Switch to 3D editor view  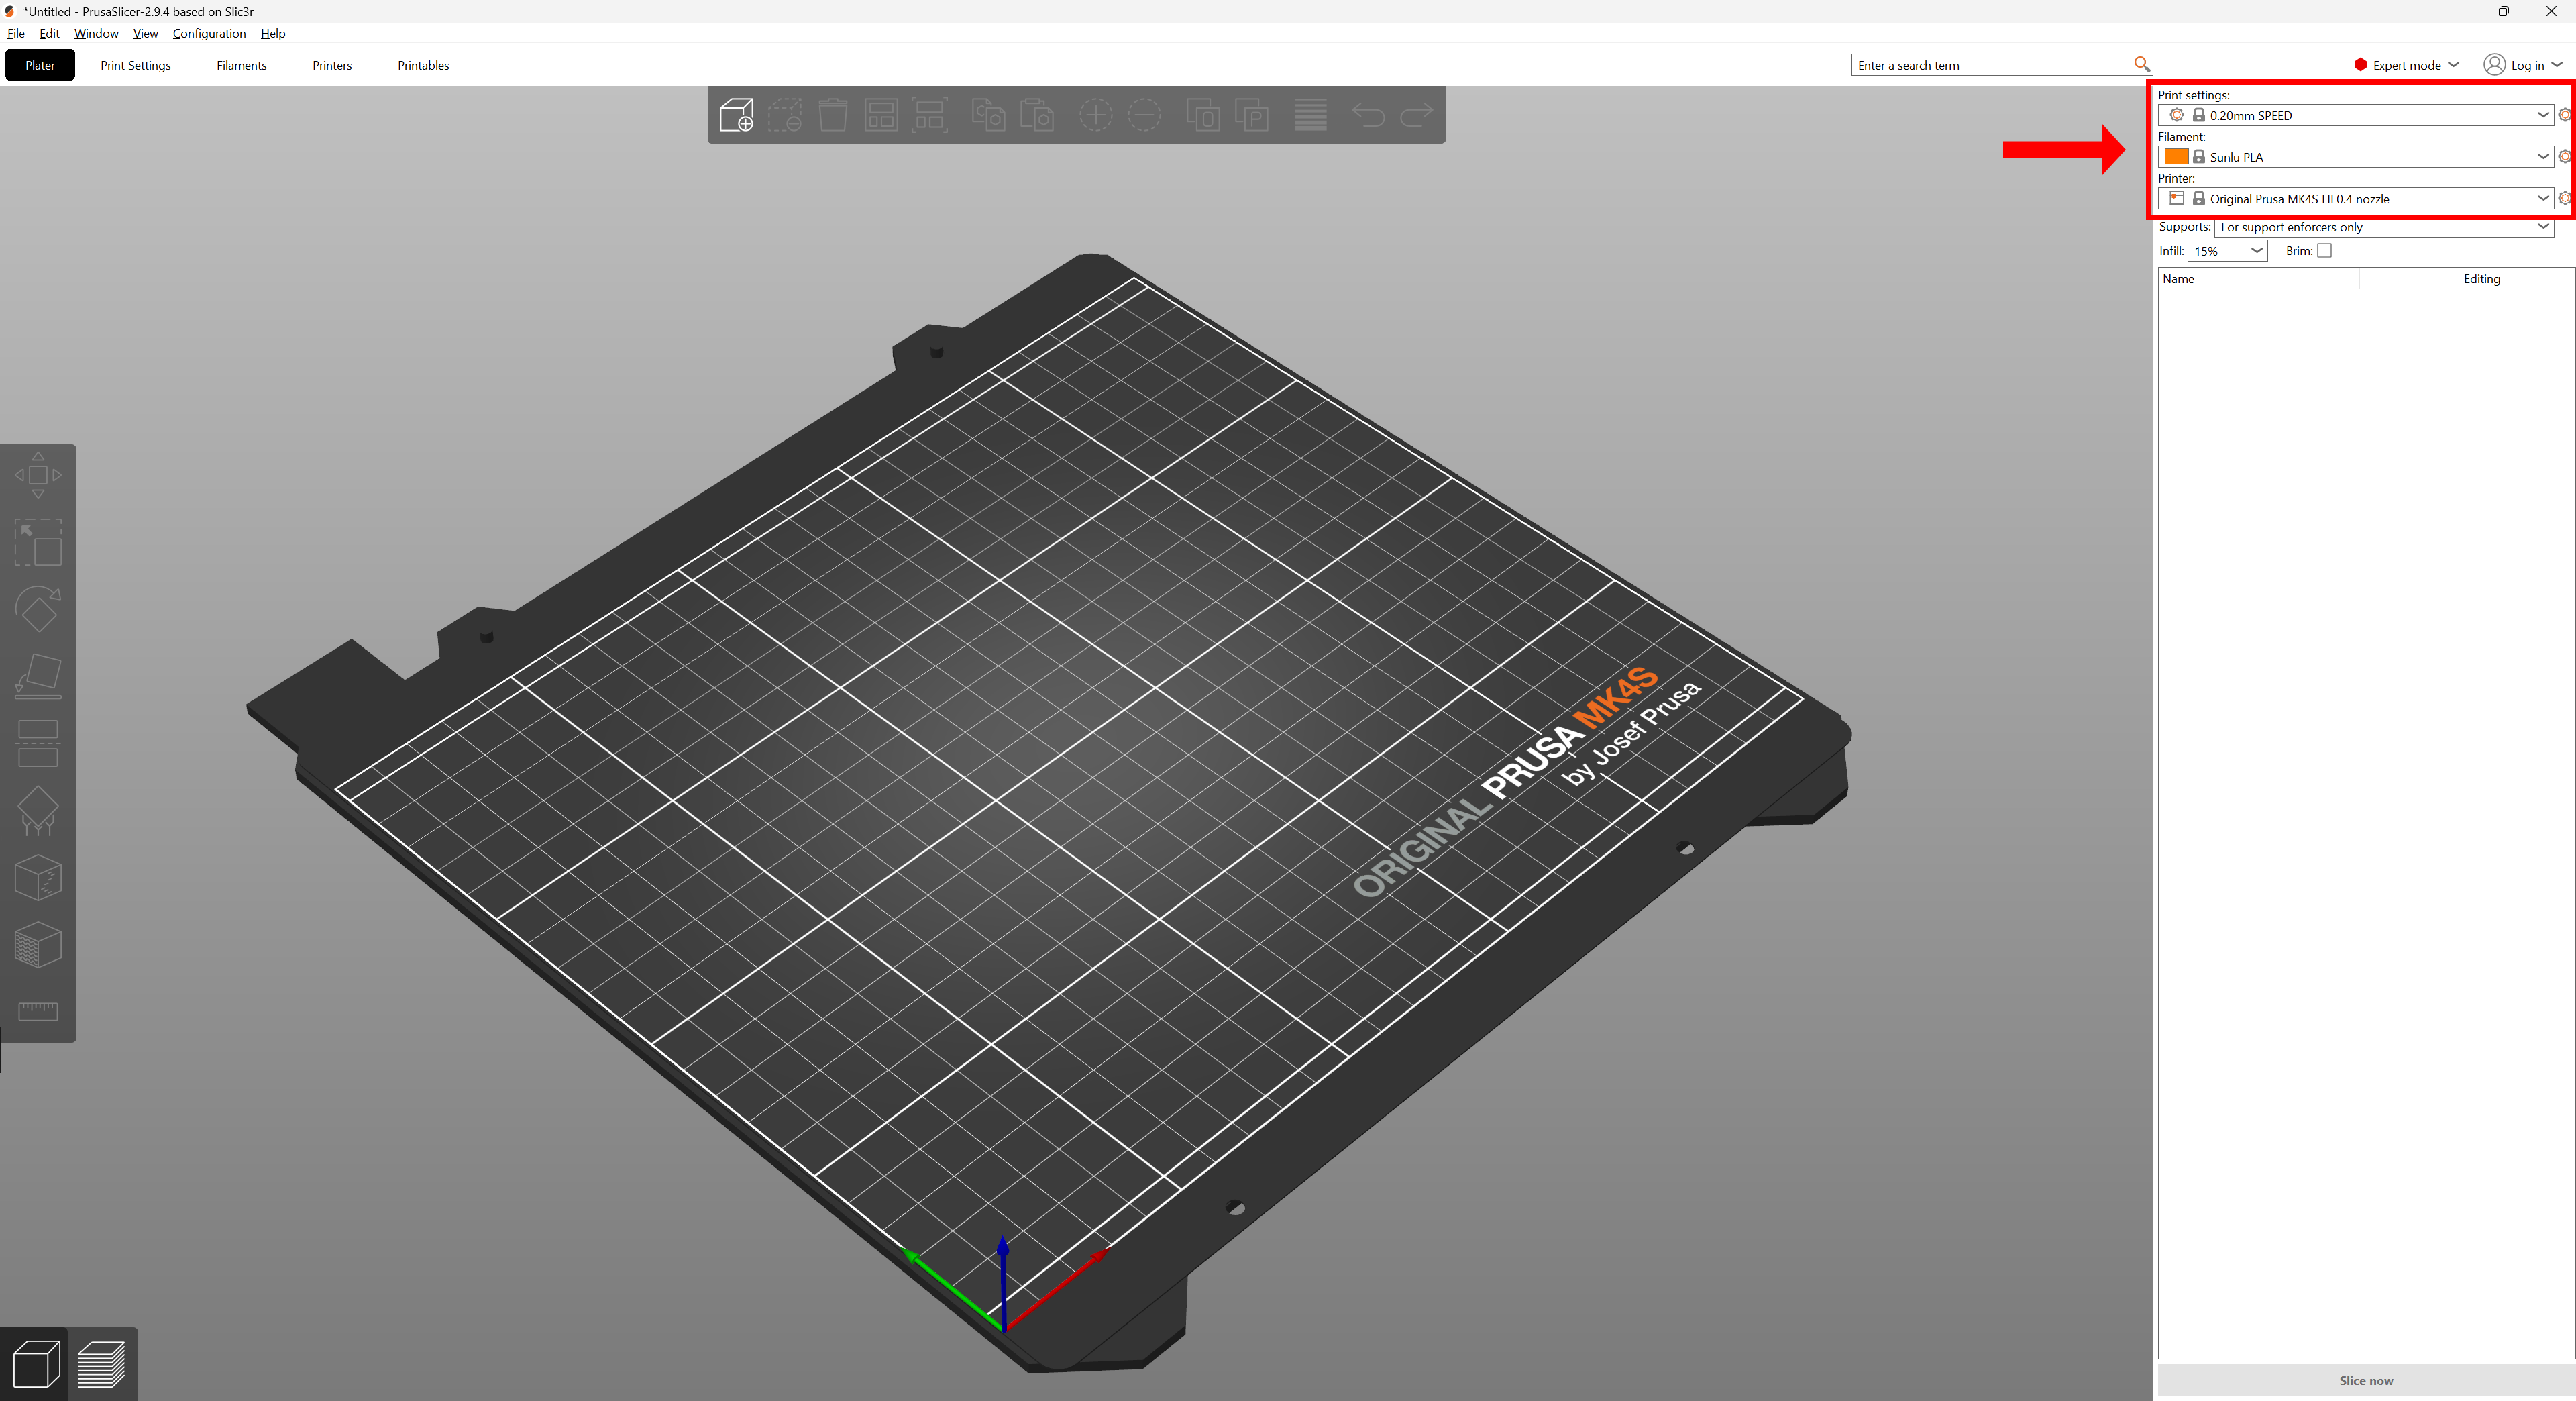36,1364
